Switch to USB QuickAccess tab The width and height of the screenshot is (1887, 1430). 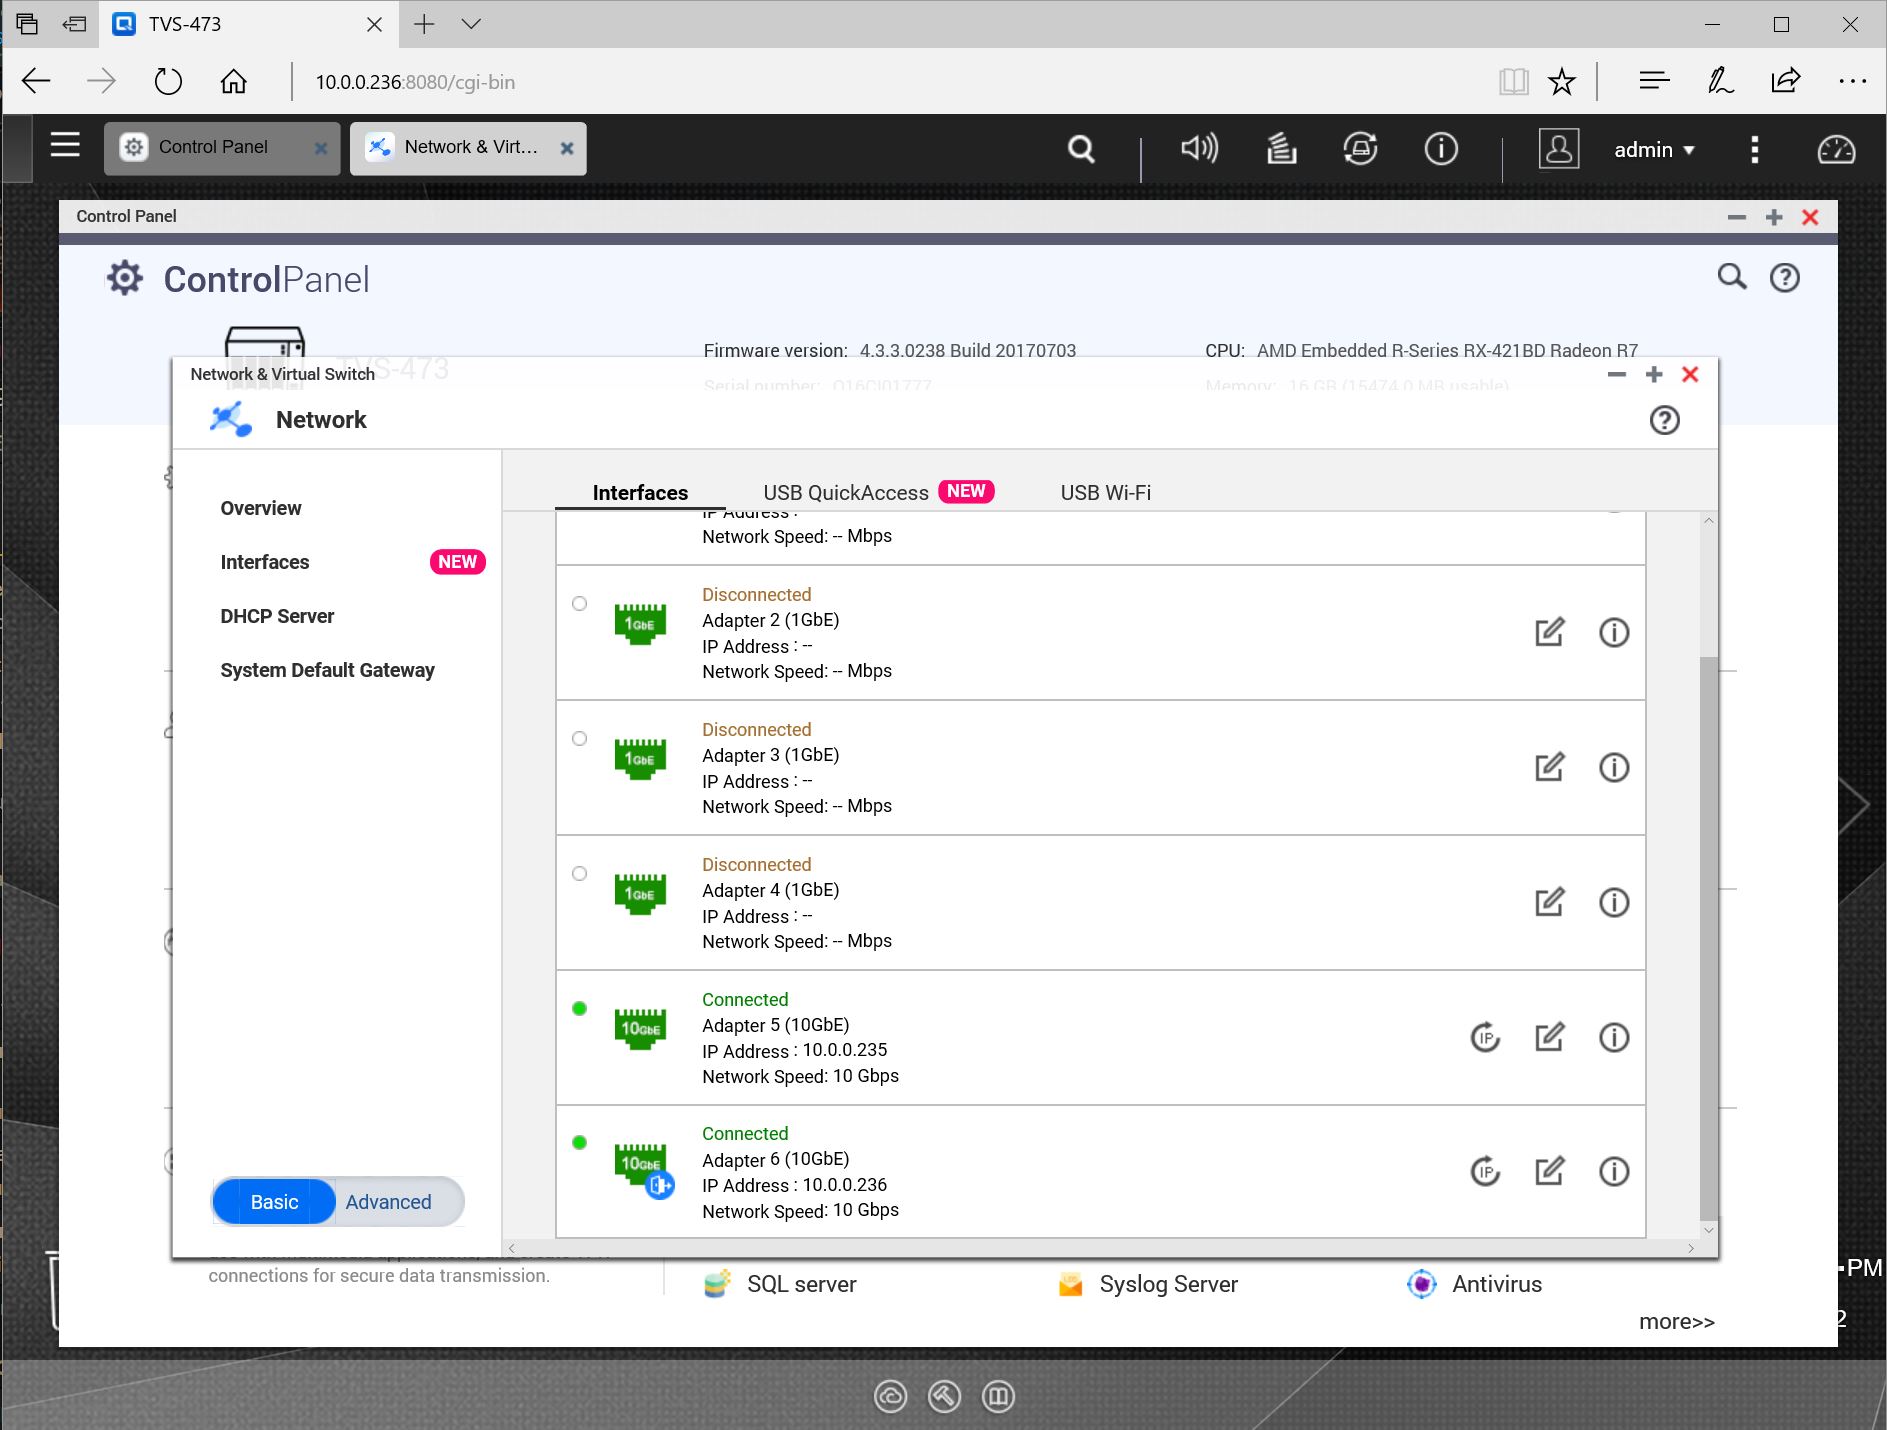pyautogui.click(x=846, y=493)
